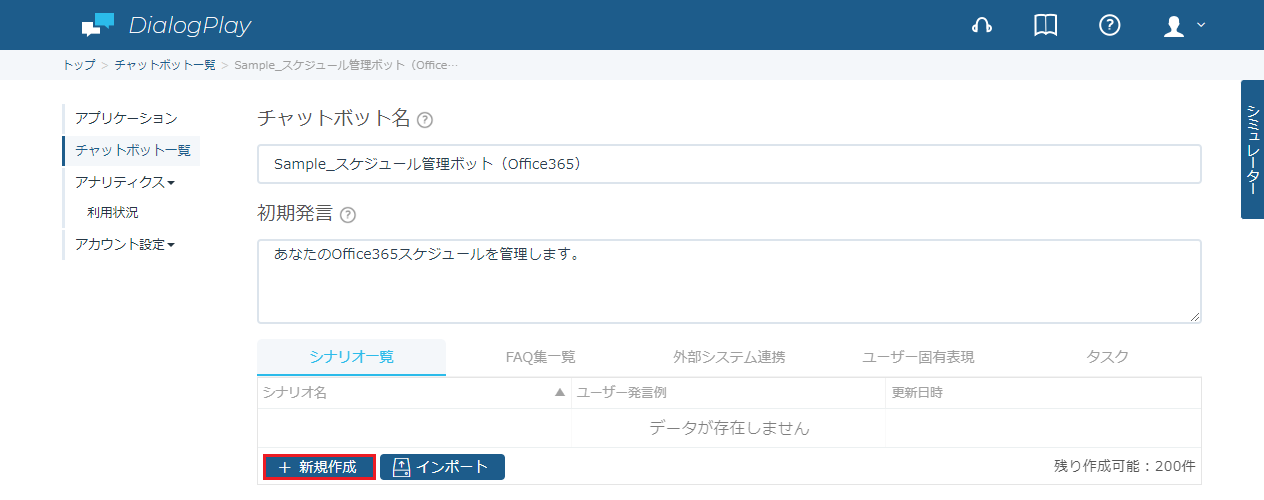
Task: Switch to シナリオ一覧 tab
Action: coord(352,357)
